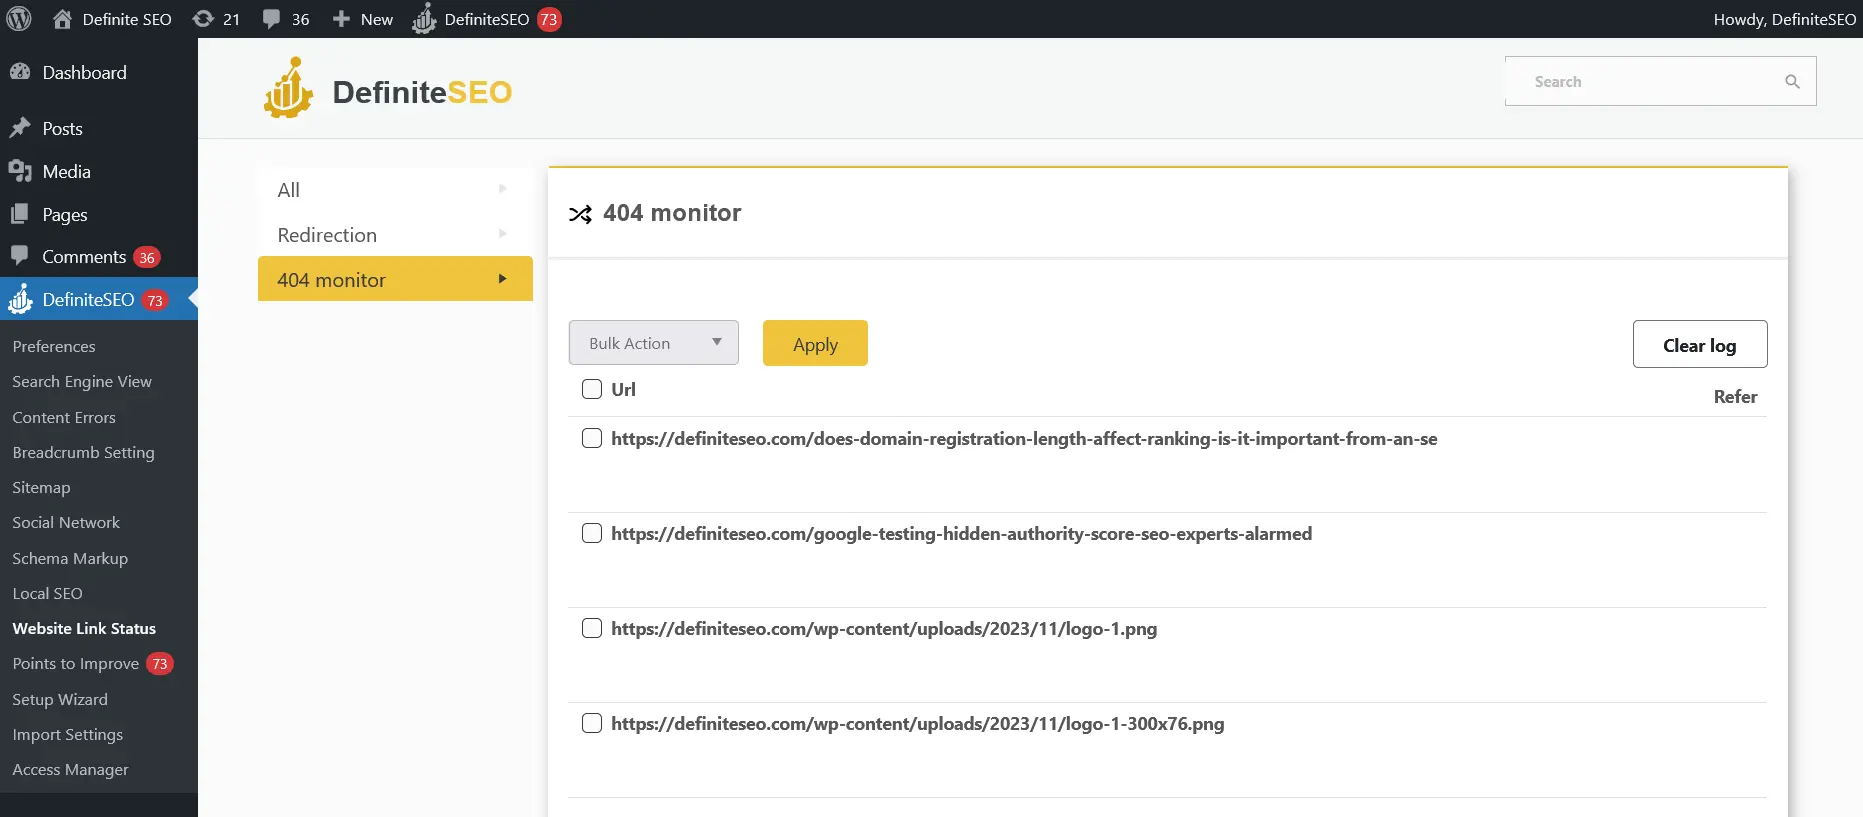Open Setup Wizard submenu item

(60, 699)
